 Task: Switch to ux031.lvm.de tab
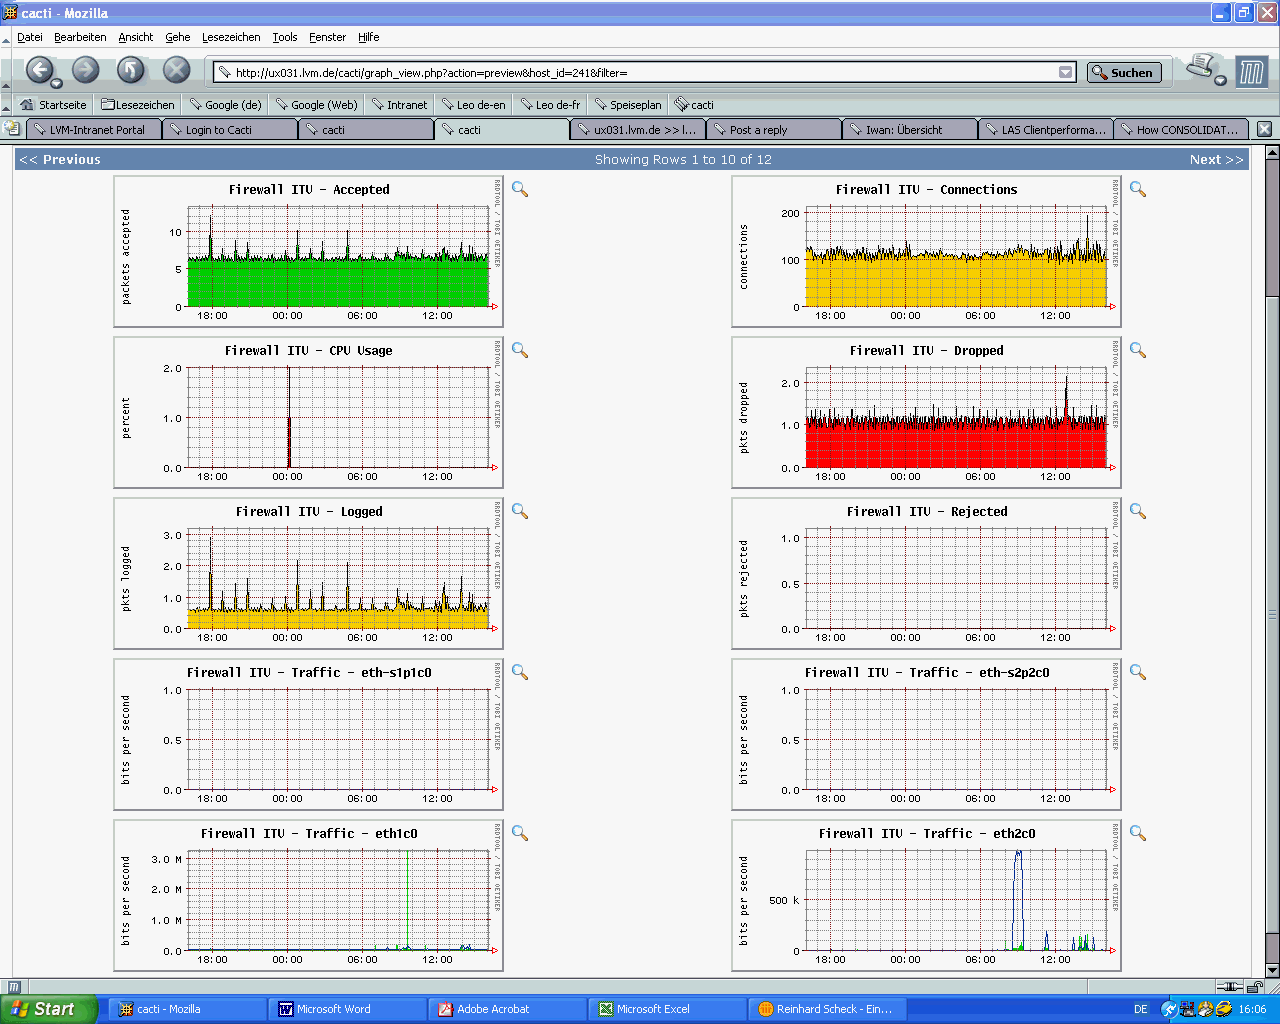637,129
